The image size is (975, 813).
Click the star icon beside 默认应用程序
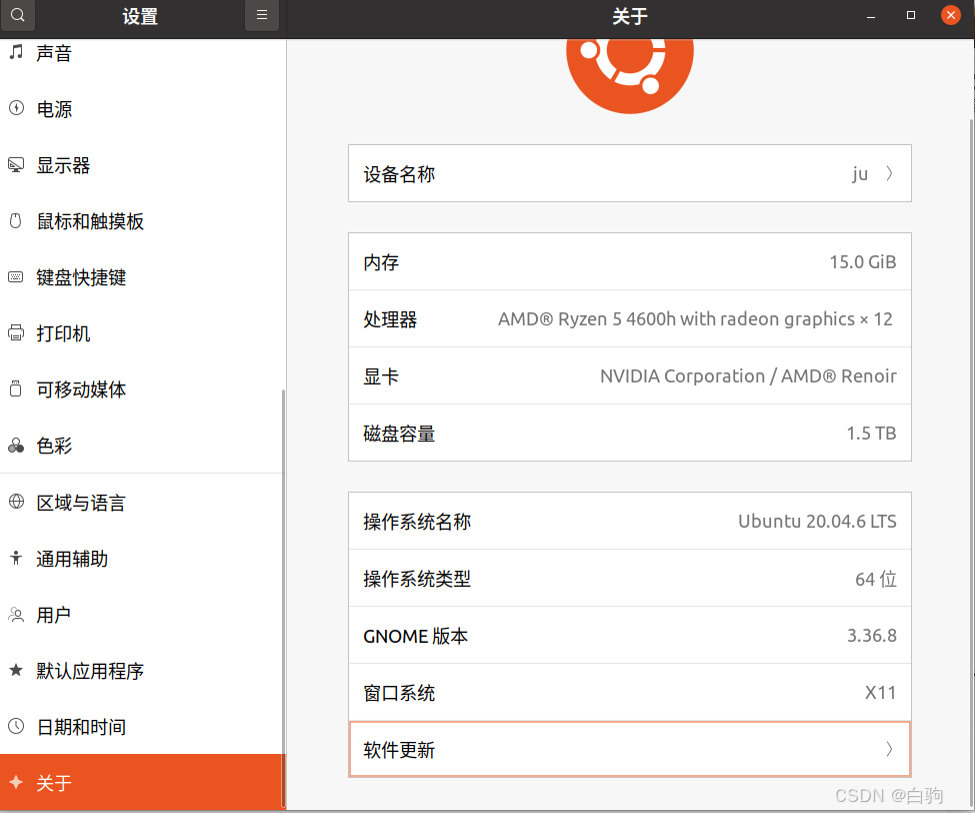coord(16,670)
